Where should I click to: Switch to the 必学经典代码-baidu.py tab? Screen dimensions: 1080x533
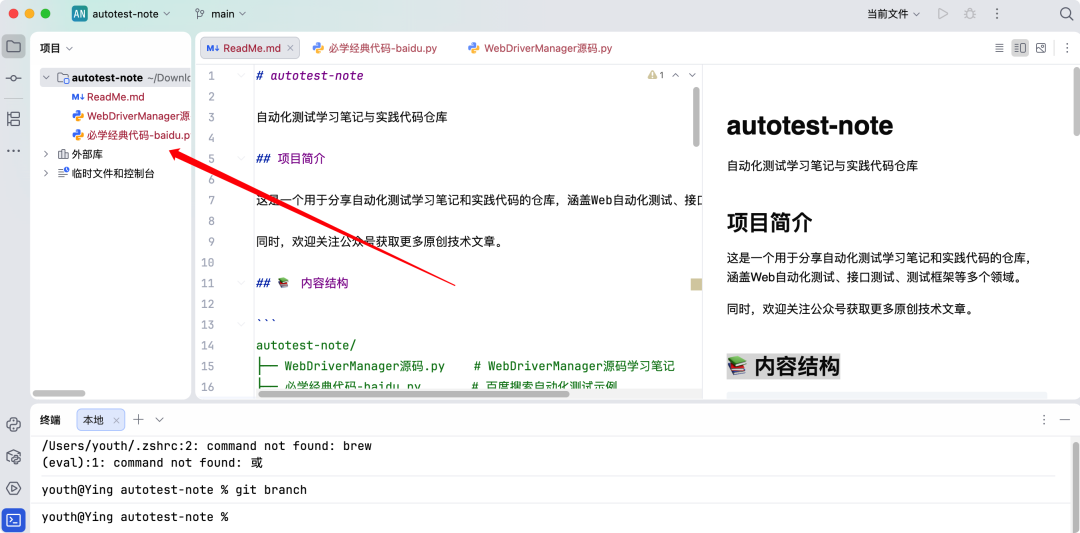(x=375, y=48)
